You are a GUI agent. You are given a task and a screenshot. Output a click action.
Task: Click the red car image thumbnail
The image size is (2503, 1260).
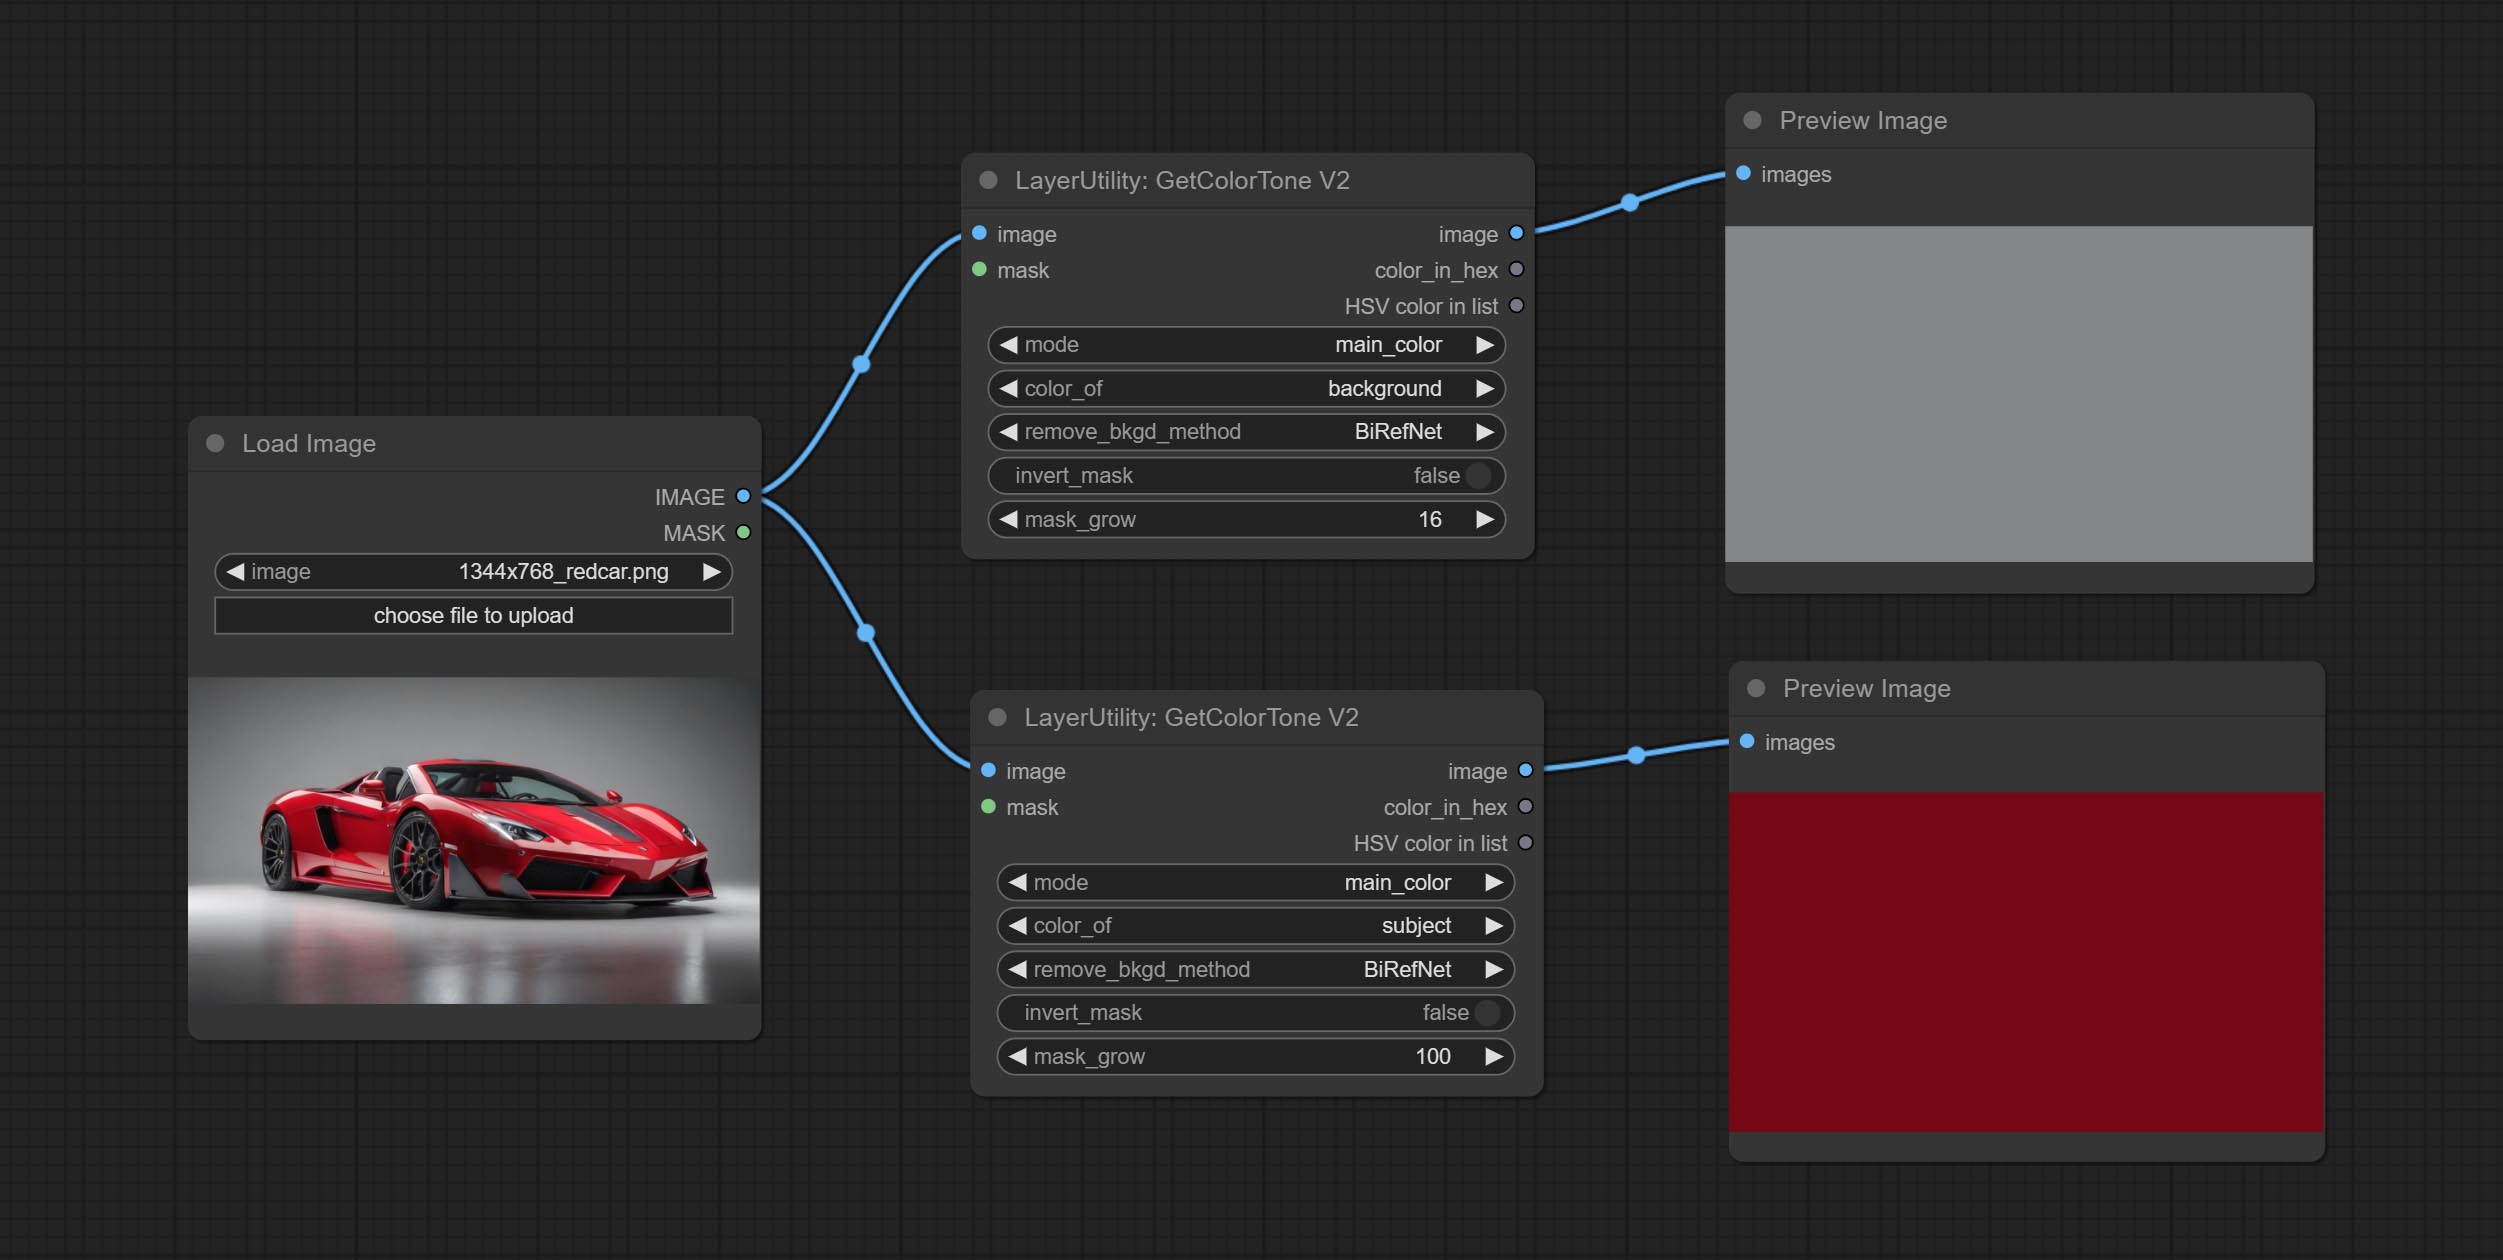click(474, 840)
